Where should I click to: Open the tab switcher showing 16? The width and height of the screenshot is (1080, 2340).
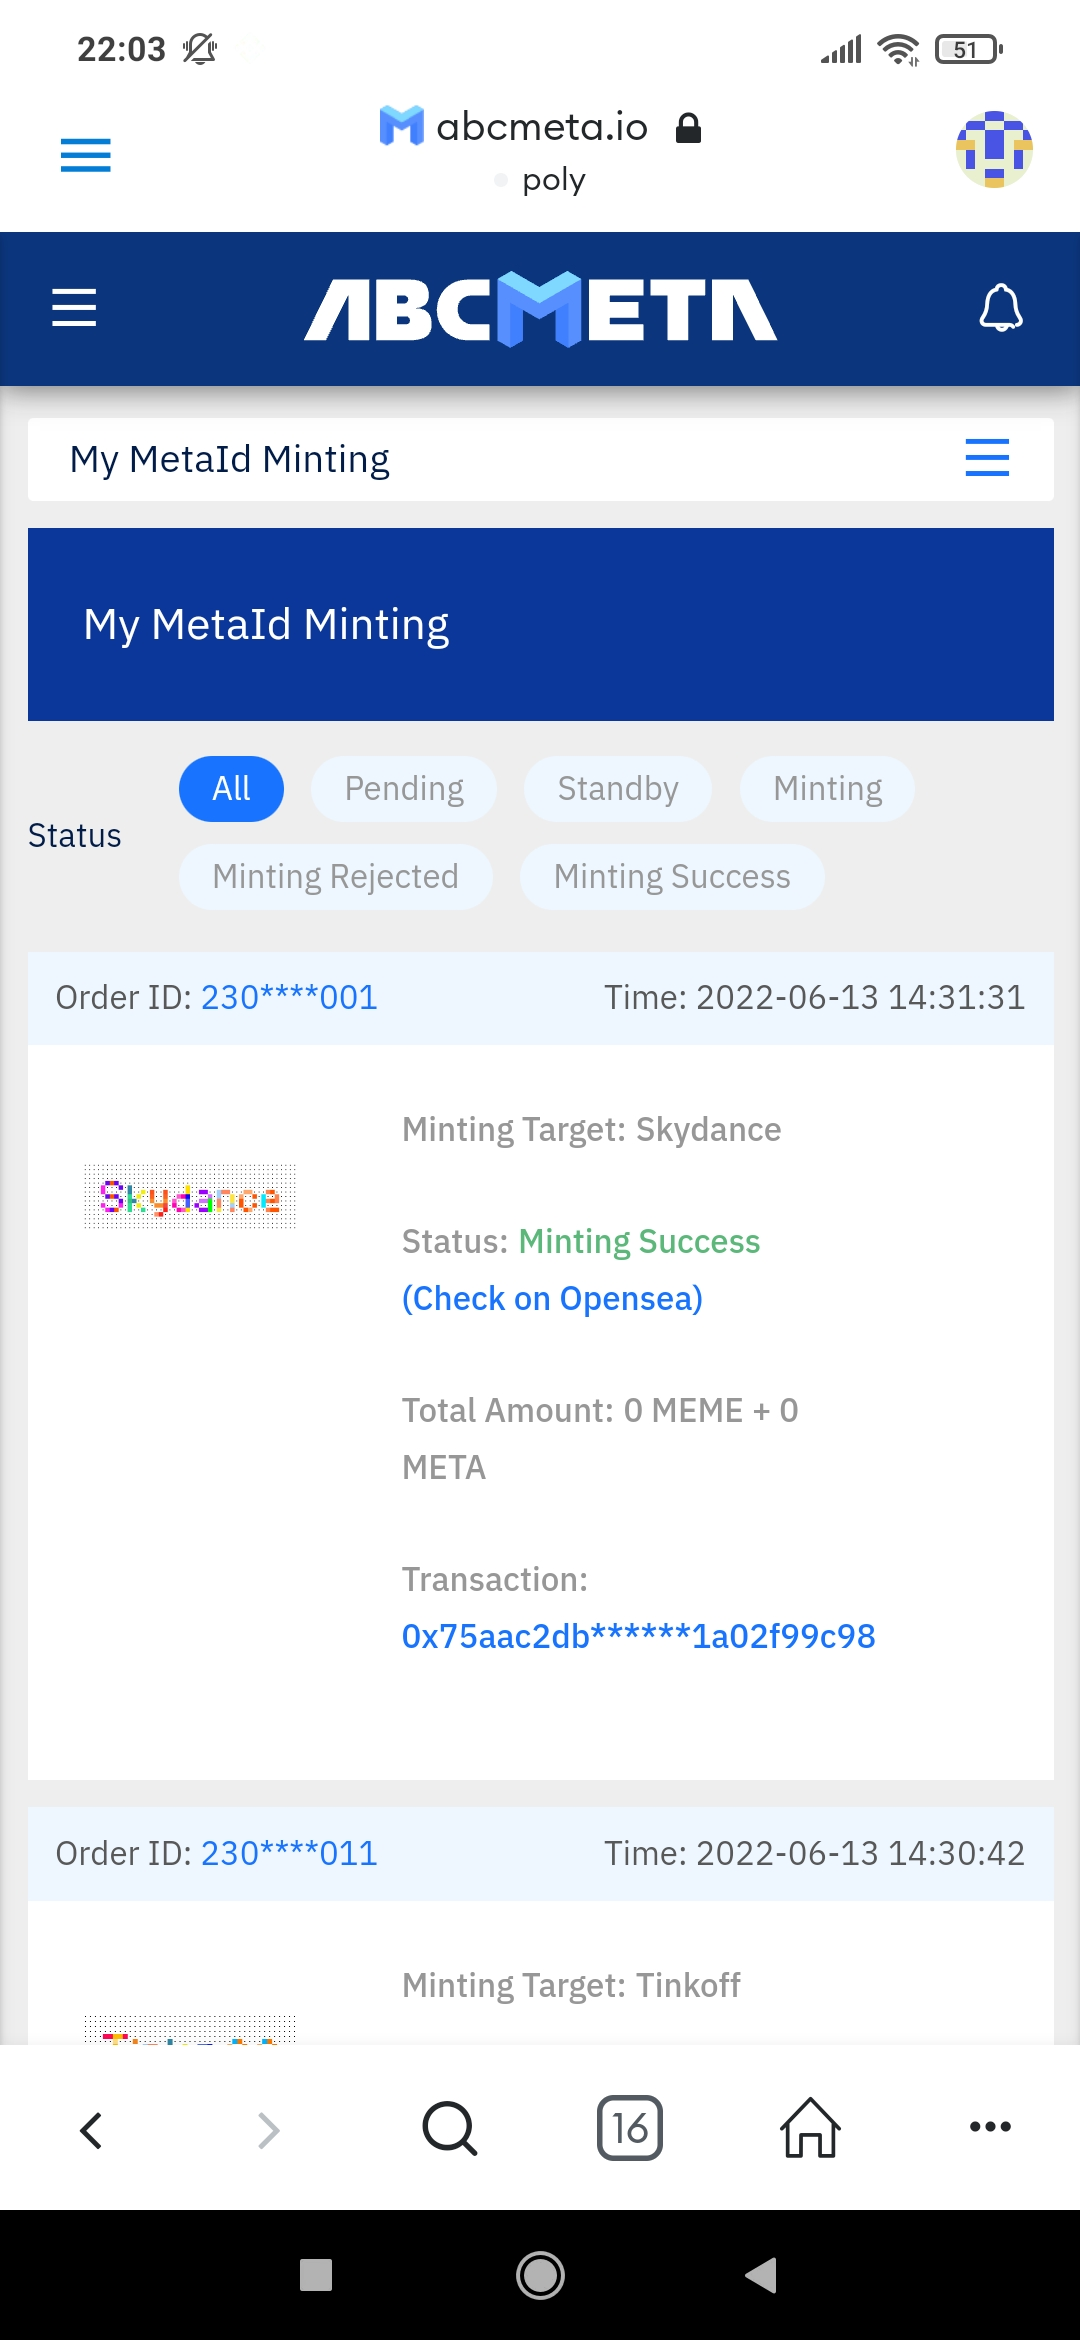coord(630,2128)
